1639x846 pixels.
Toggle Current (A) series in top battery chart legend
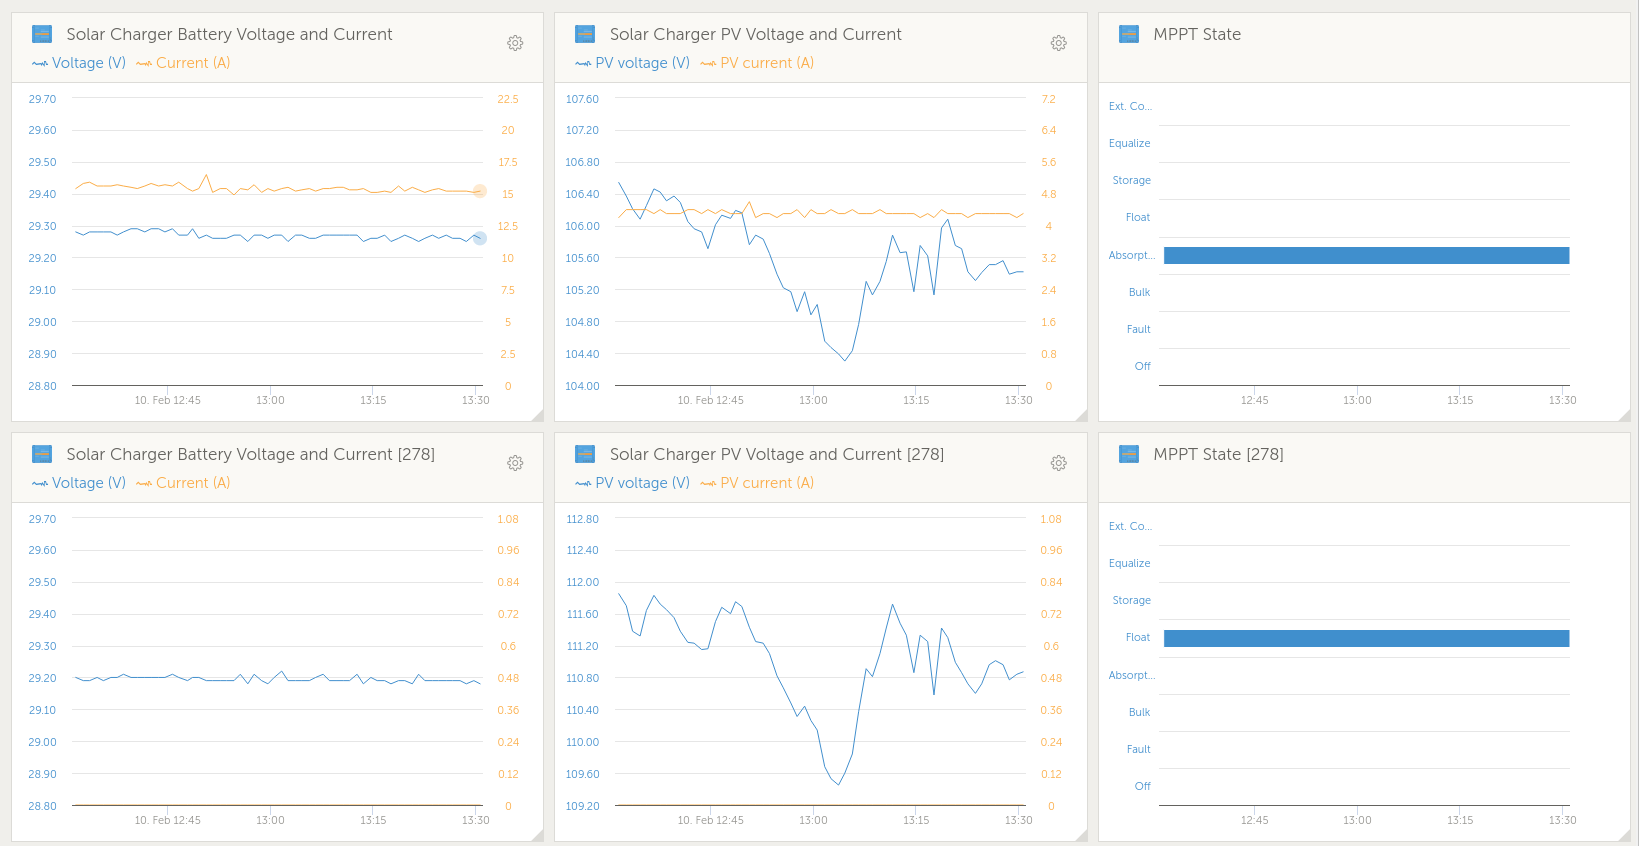(x=183, y=63)
